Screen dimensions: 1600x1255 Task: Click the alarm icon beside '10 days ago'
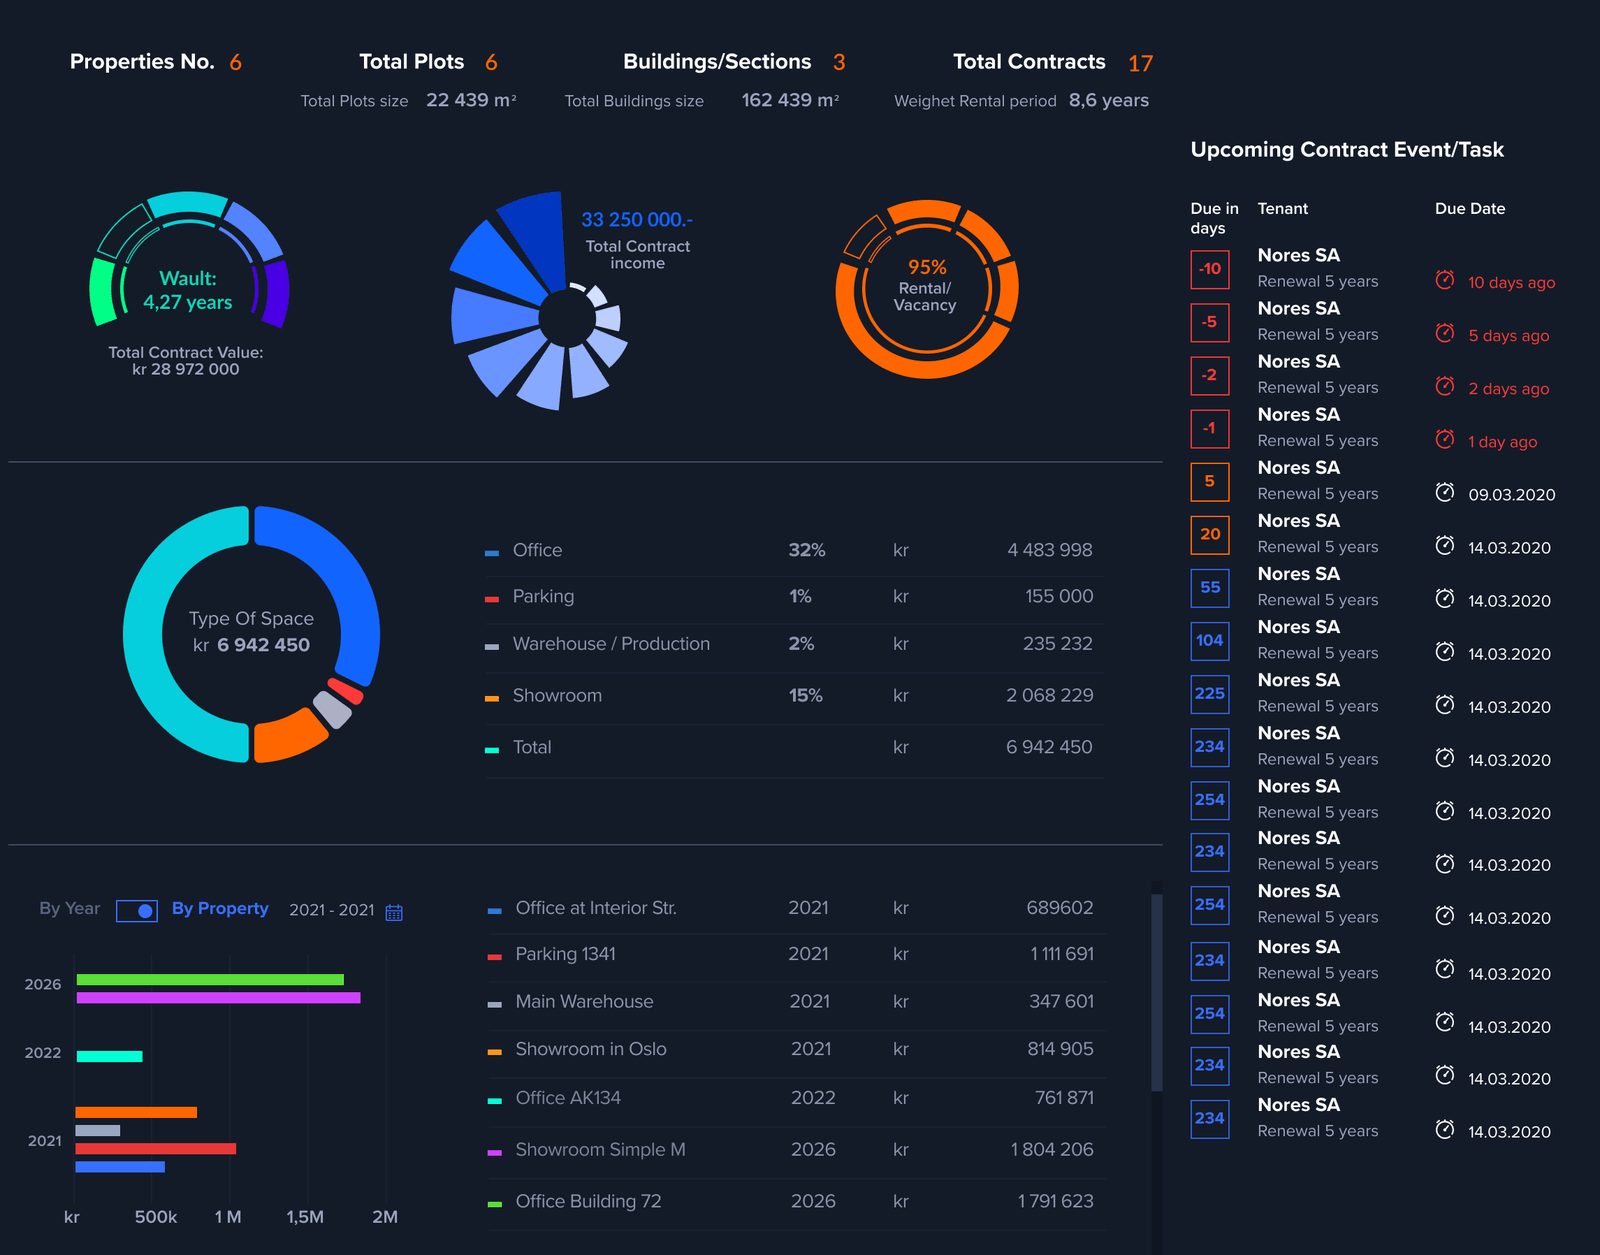coord(1445,280)
